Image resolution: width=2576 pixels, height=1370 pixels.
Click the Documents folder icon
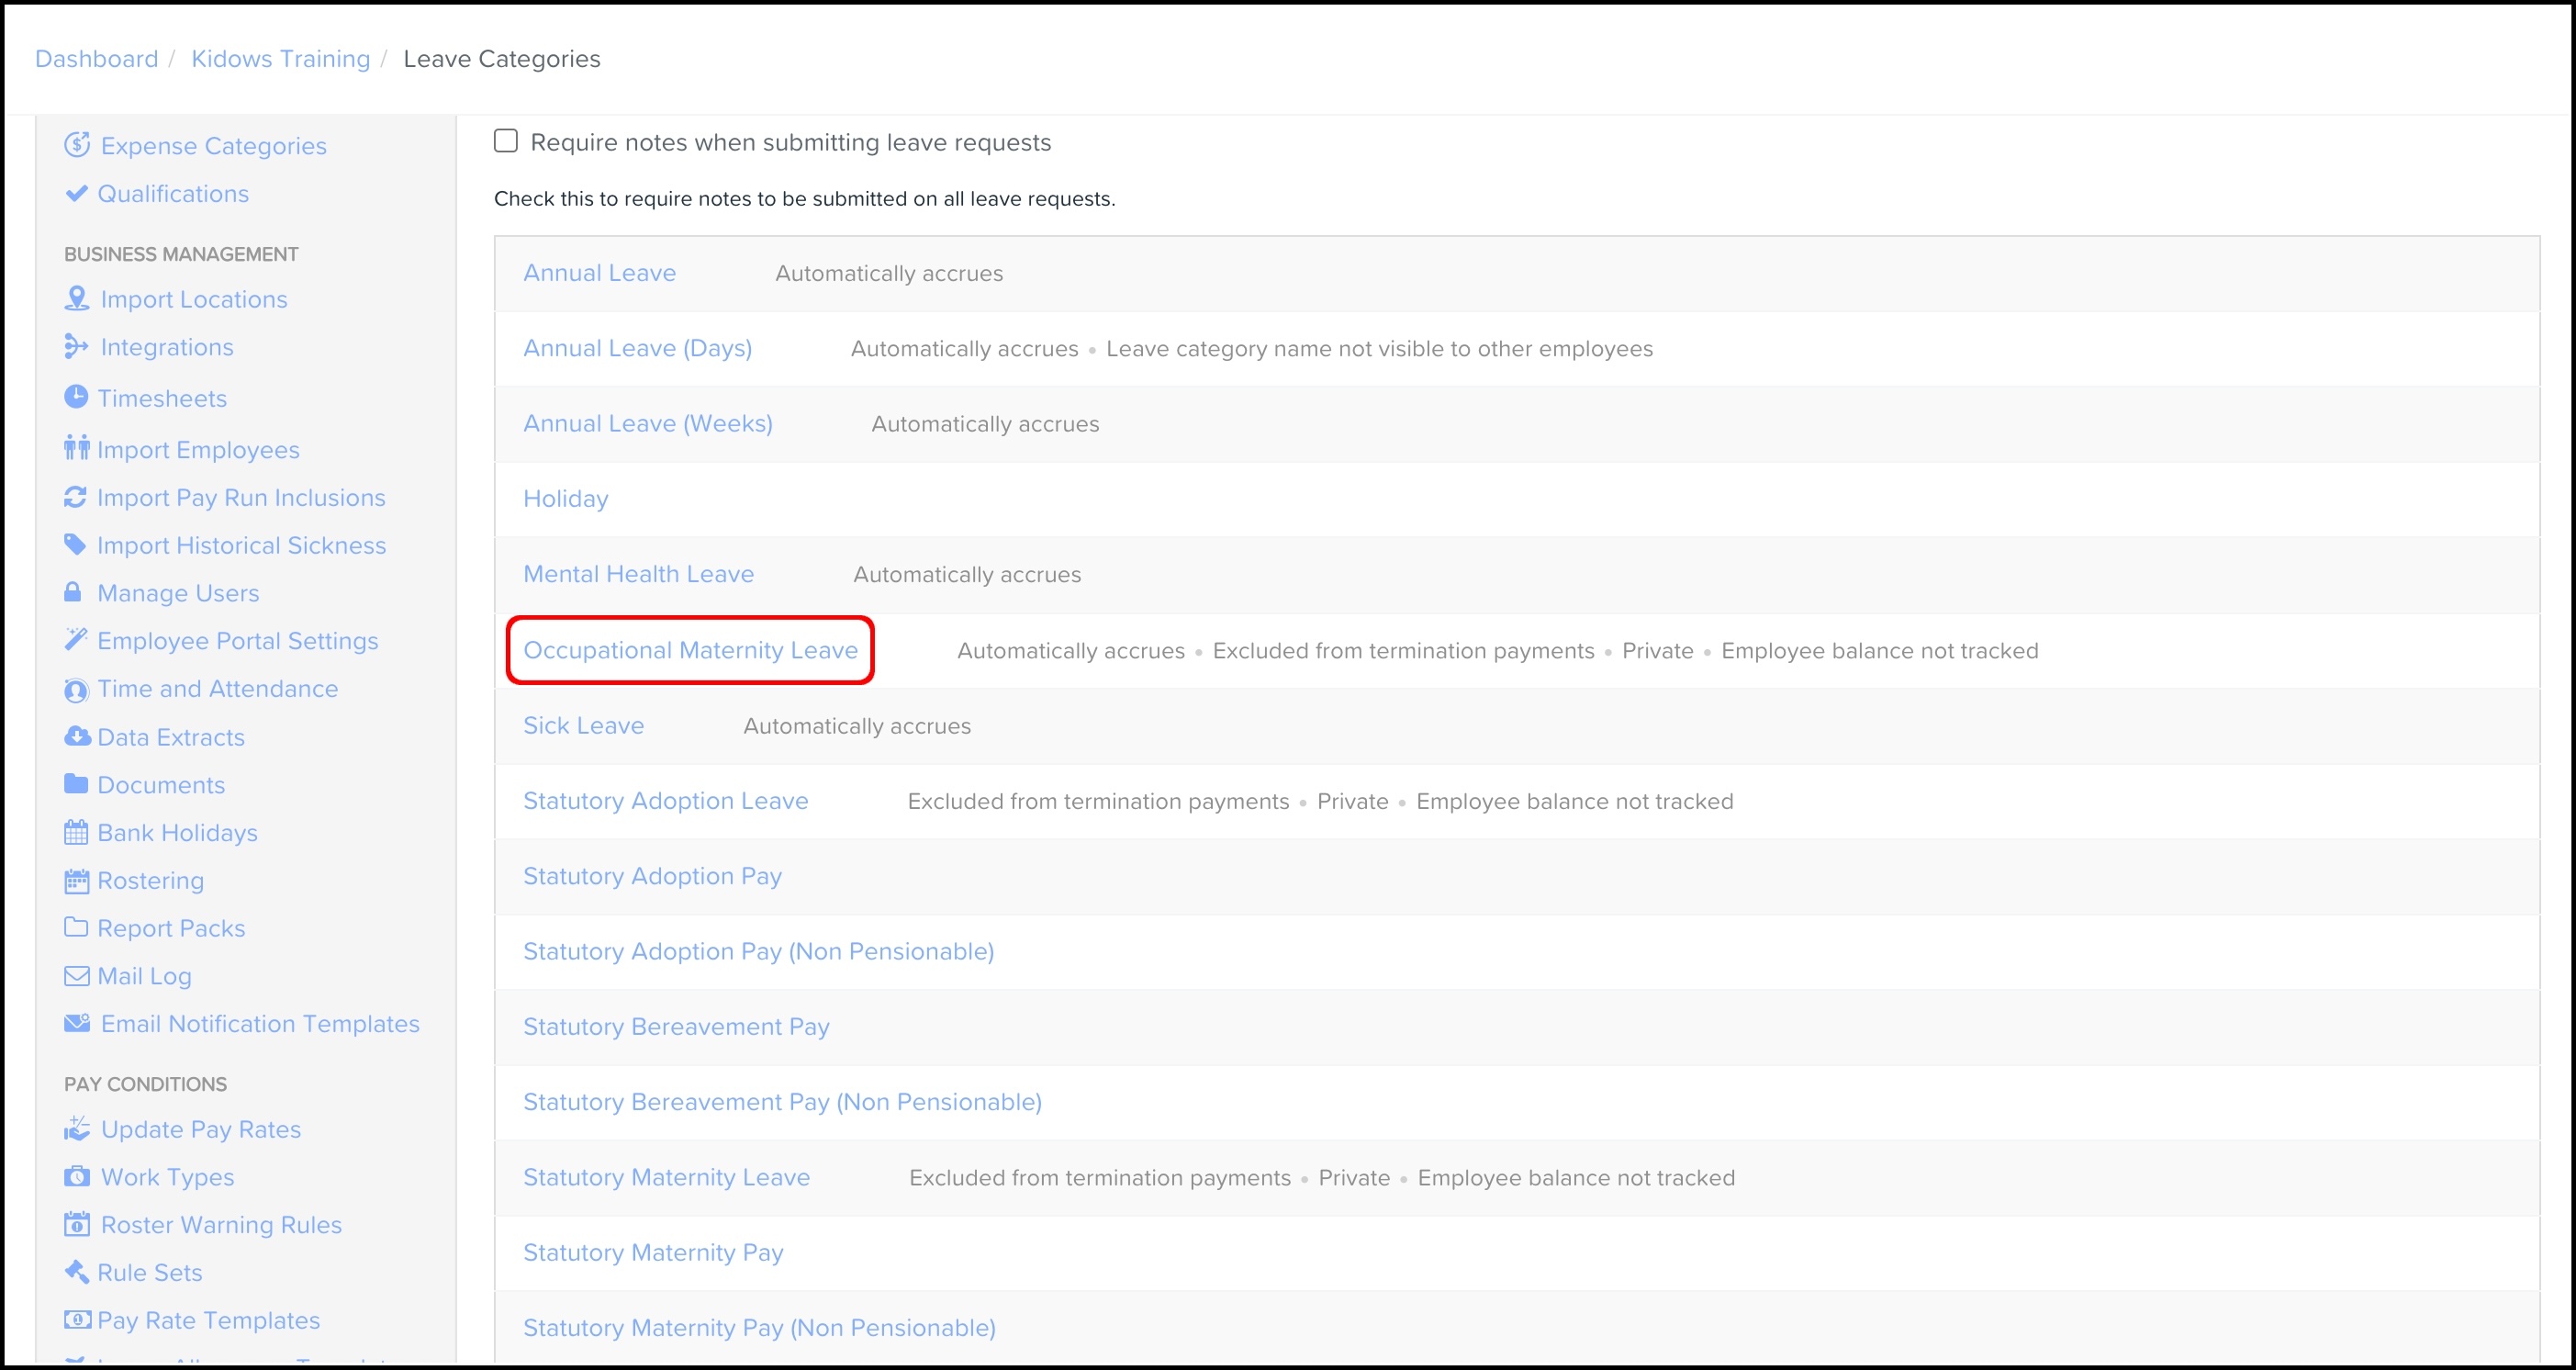coord(76,784)
